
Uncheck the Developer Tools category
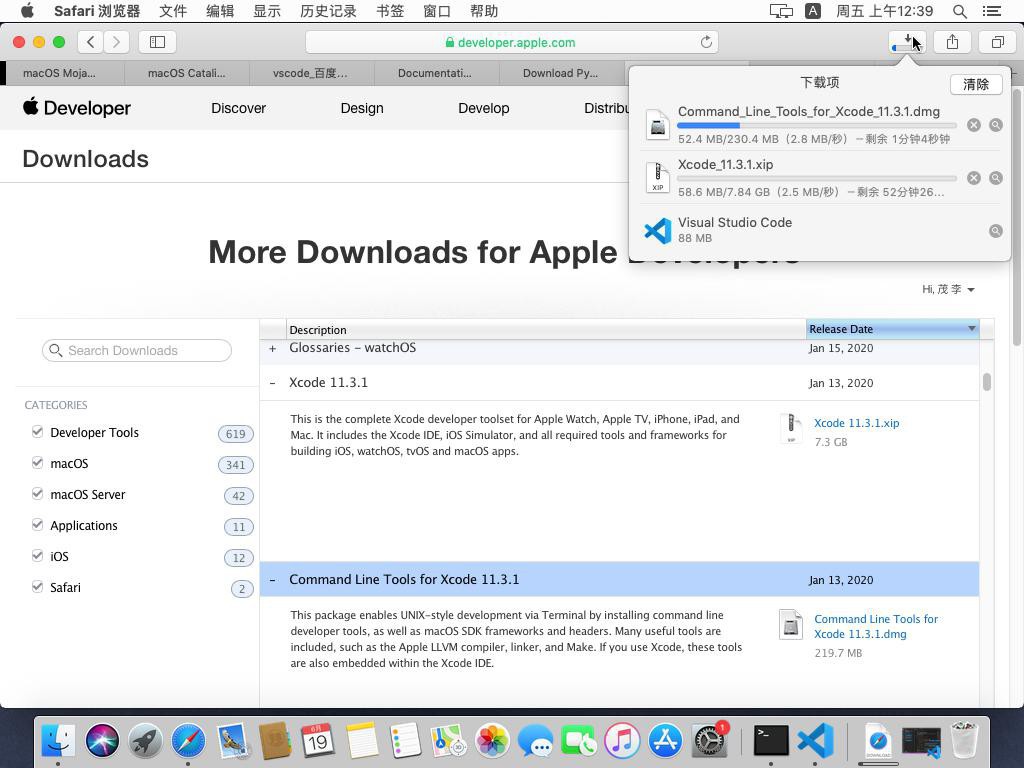coord(37,432)
